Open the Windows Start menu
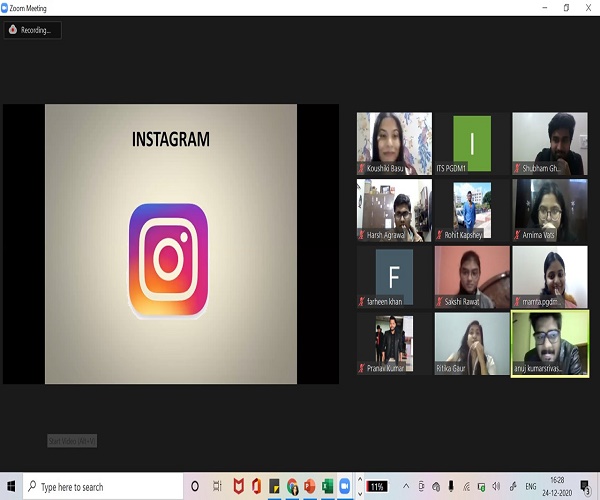This screenshot has width=600, height=500. [11, 486]
